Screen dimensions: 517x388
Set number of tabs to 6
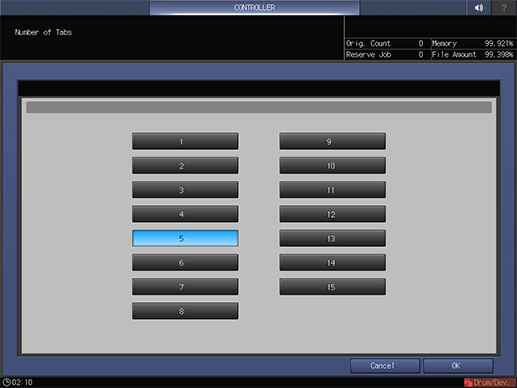(185, 263)
